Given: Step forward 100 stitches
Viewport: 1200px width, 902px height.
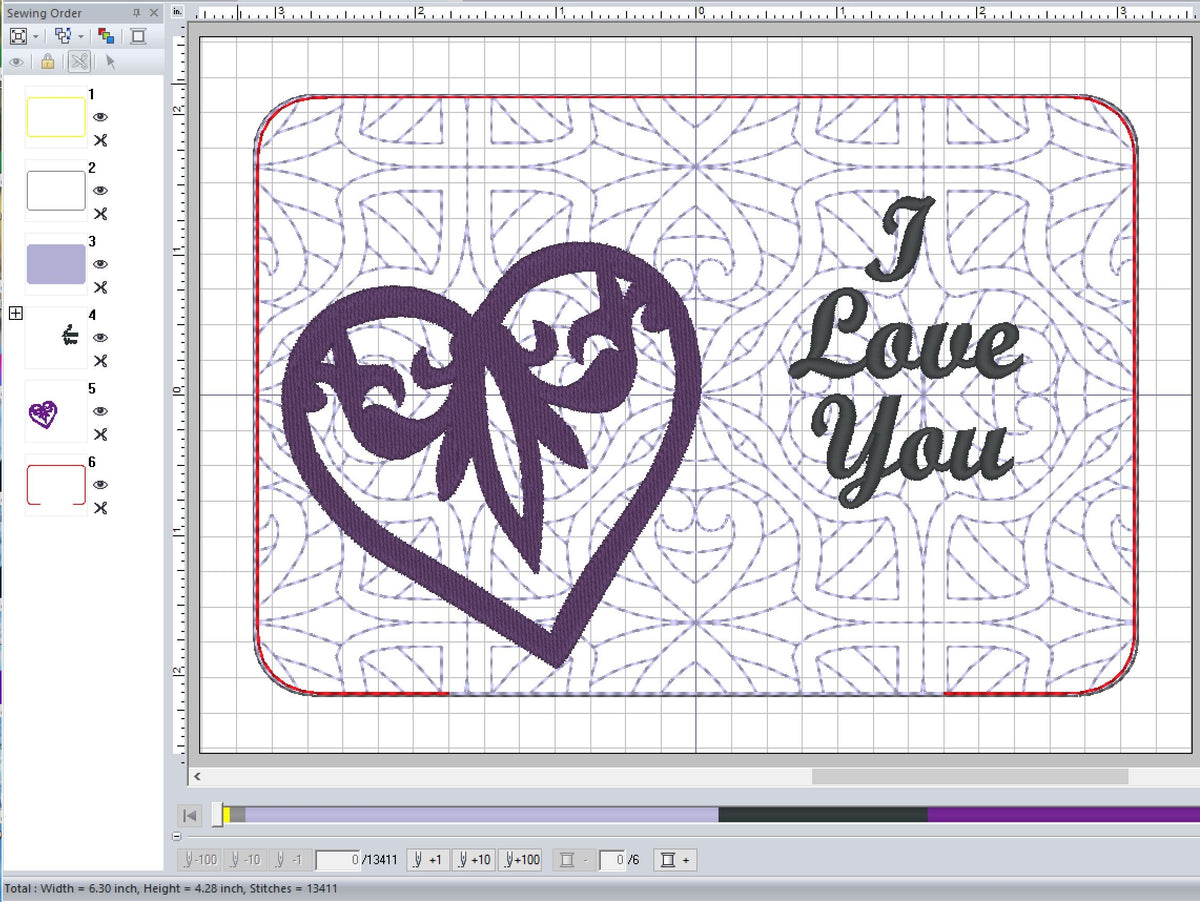Looking at the screenshot, I should [522, 860].
